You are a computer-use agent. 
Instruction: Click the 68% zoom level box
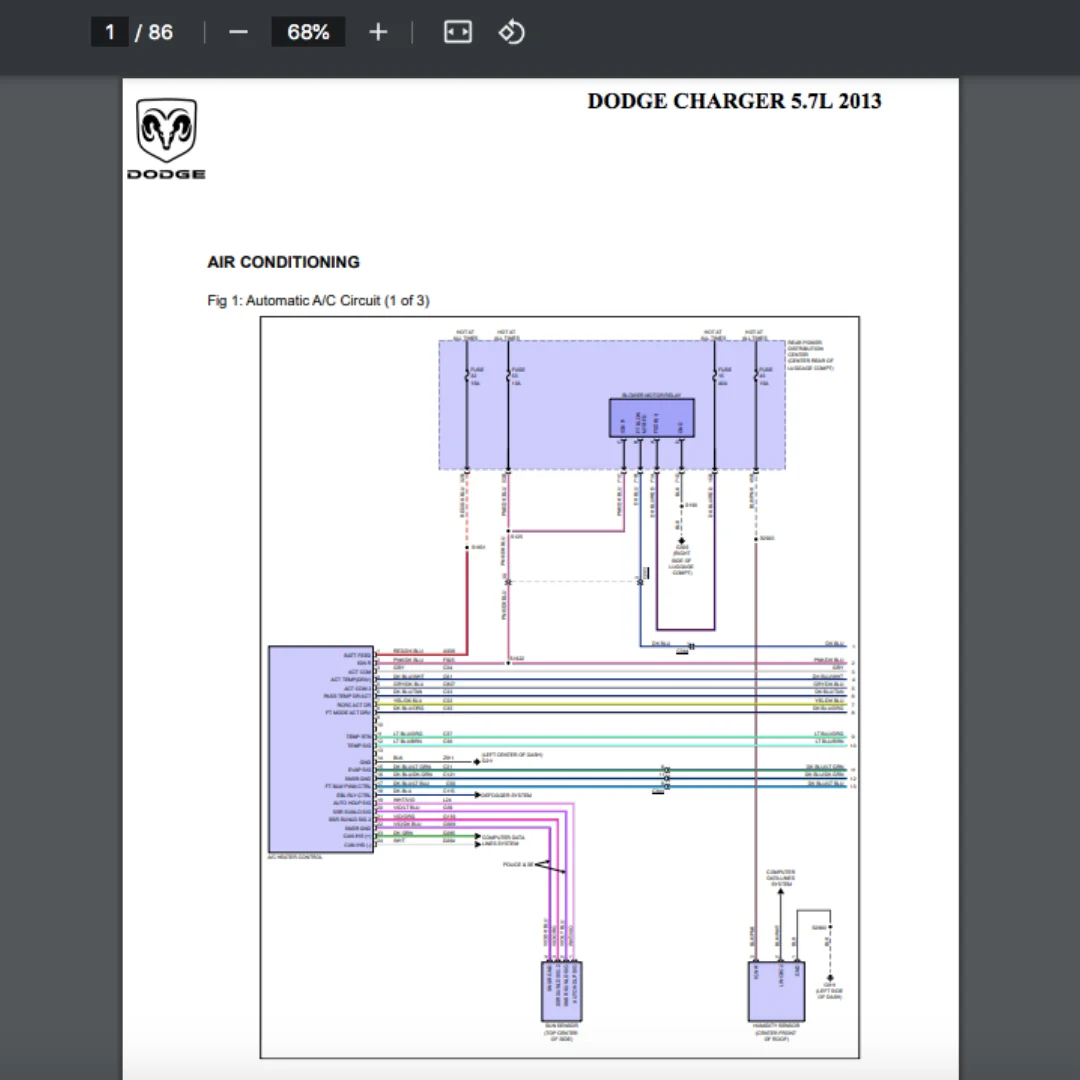click(x=308, y=32)
